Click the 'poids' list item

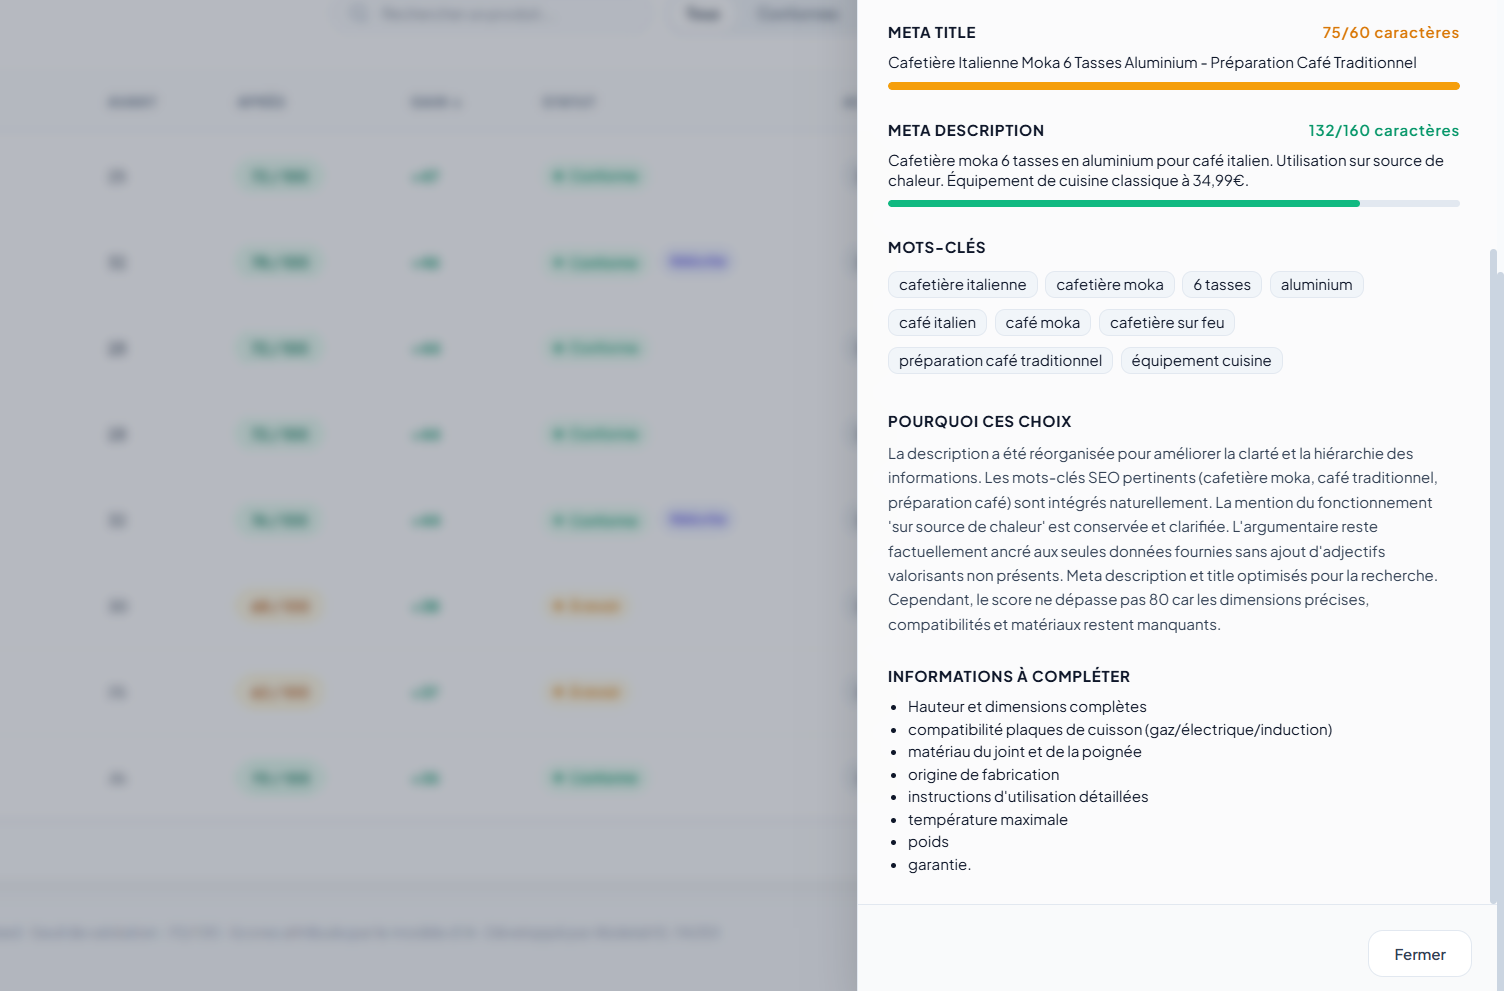[928, 842]
